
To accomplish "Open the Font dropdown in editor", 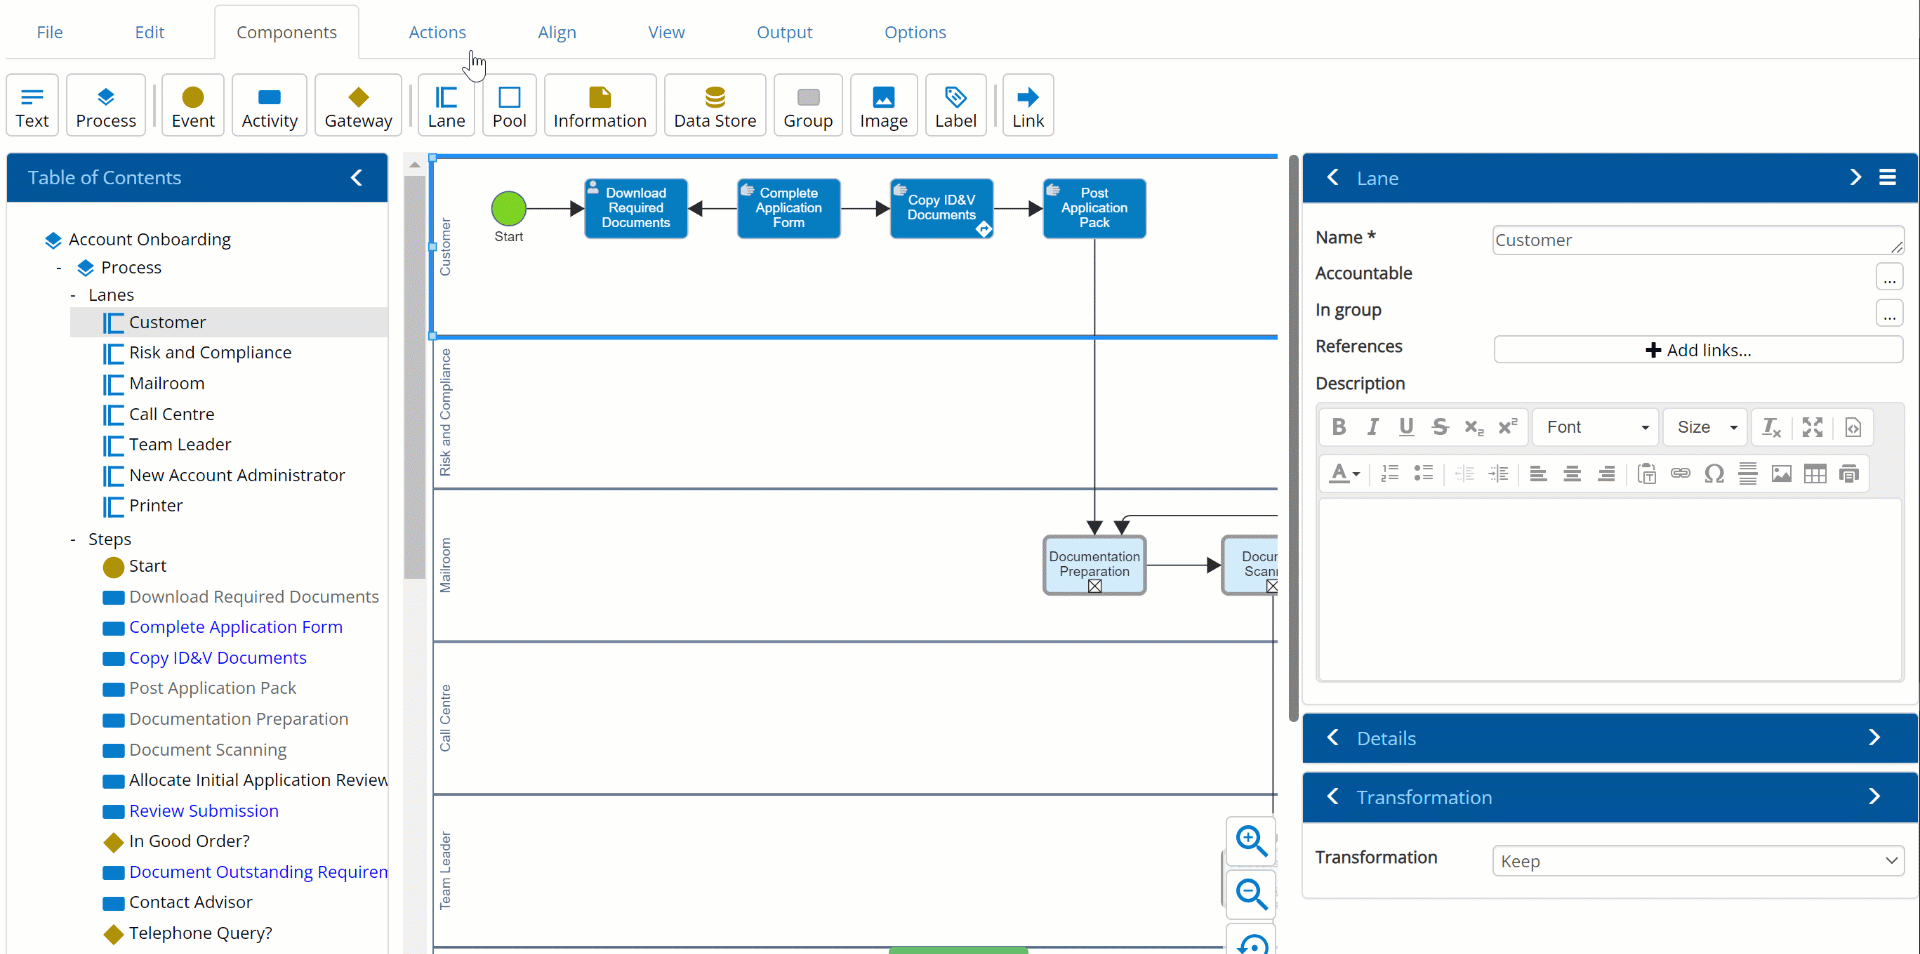I will coord(1596,427).
